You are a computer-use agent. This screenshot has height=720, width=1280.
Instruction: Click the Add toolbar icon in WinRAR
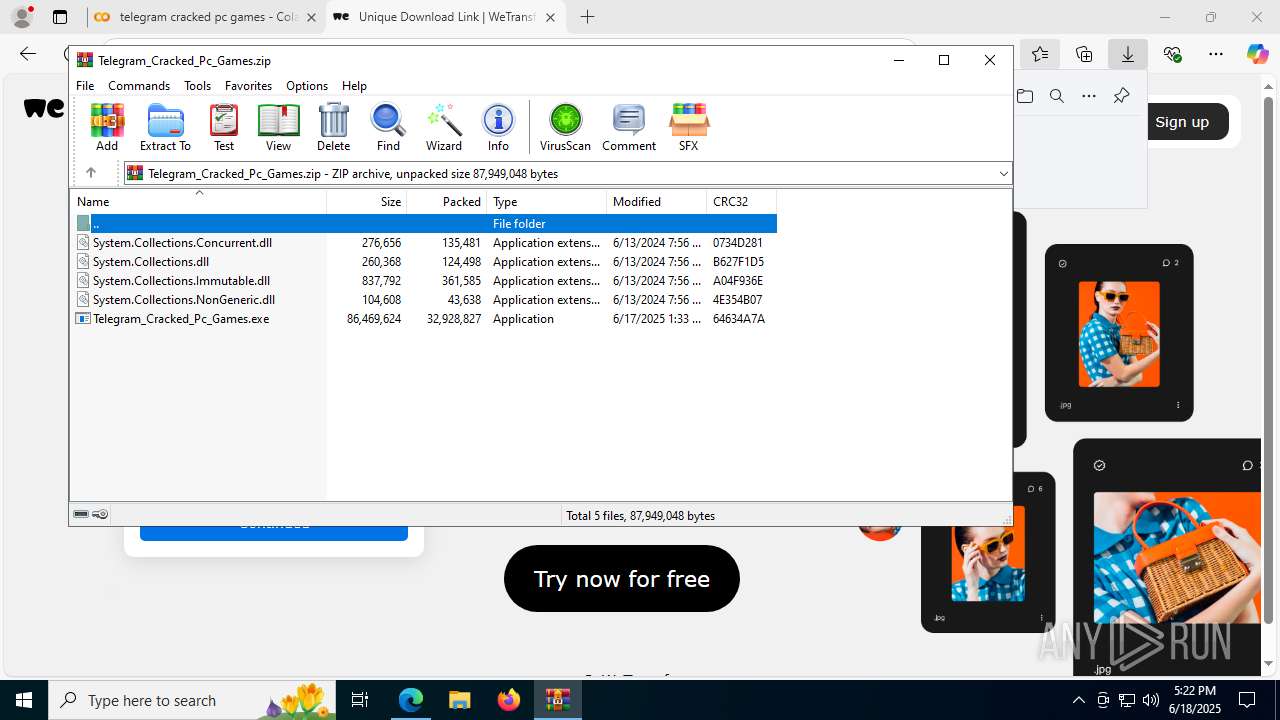click(x=107, y=127)
